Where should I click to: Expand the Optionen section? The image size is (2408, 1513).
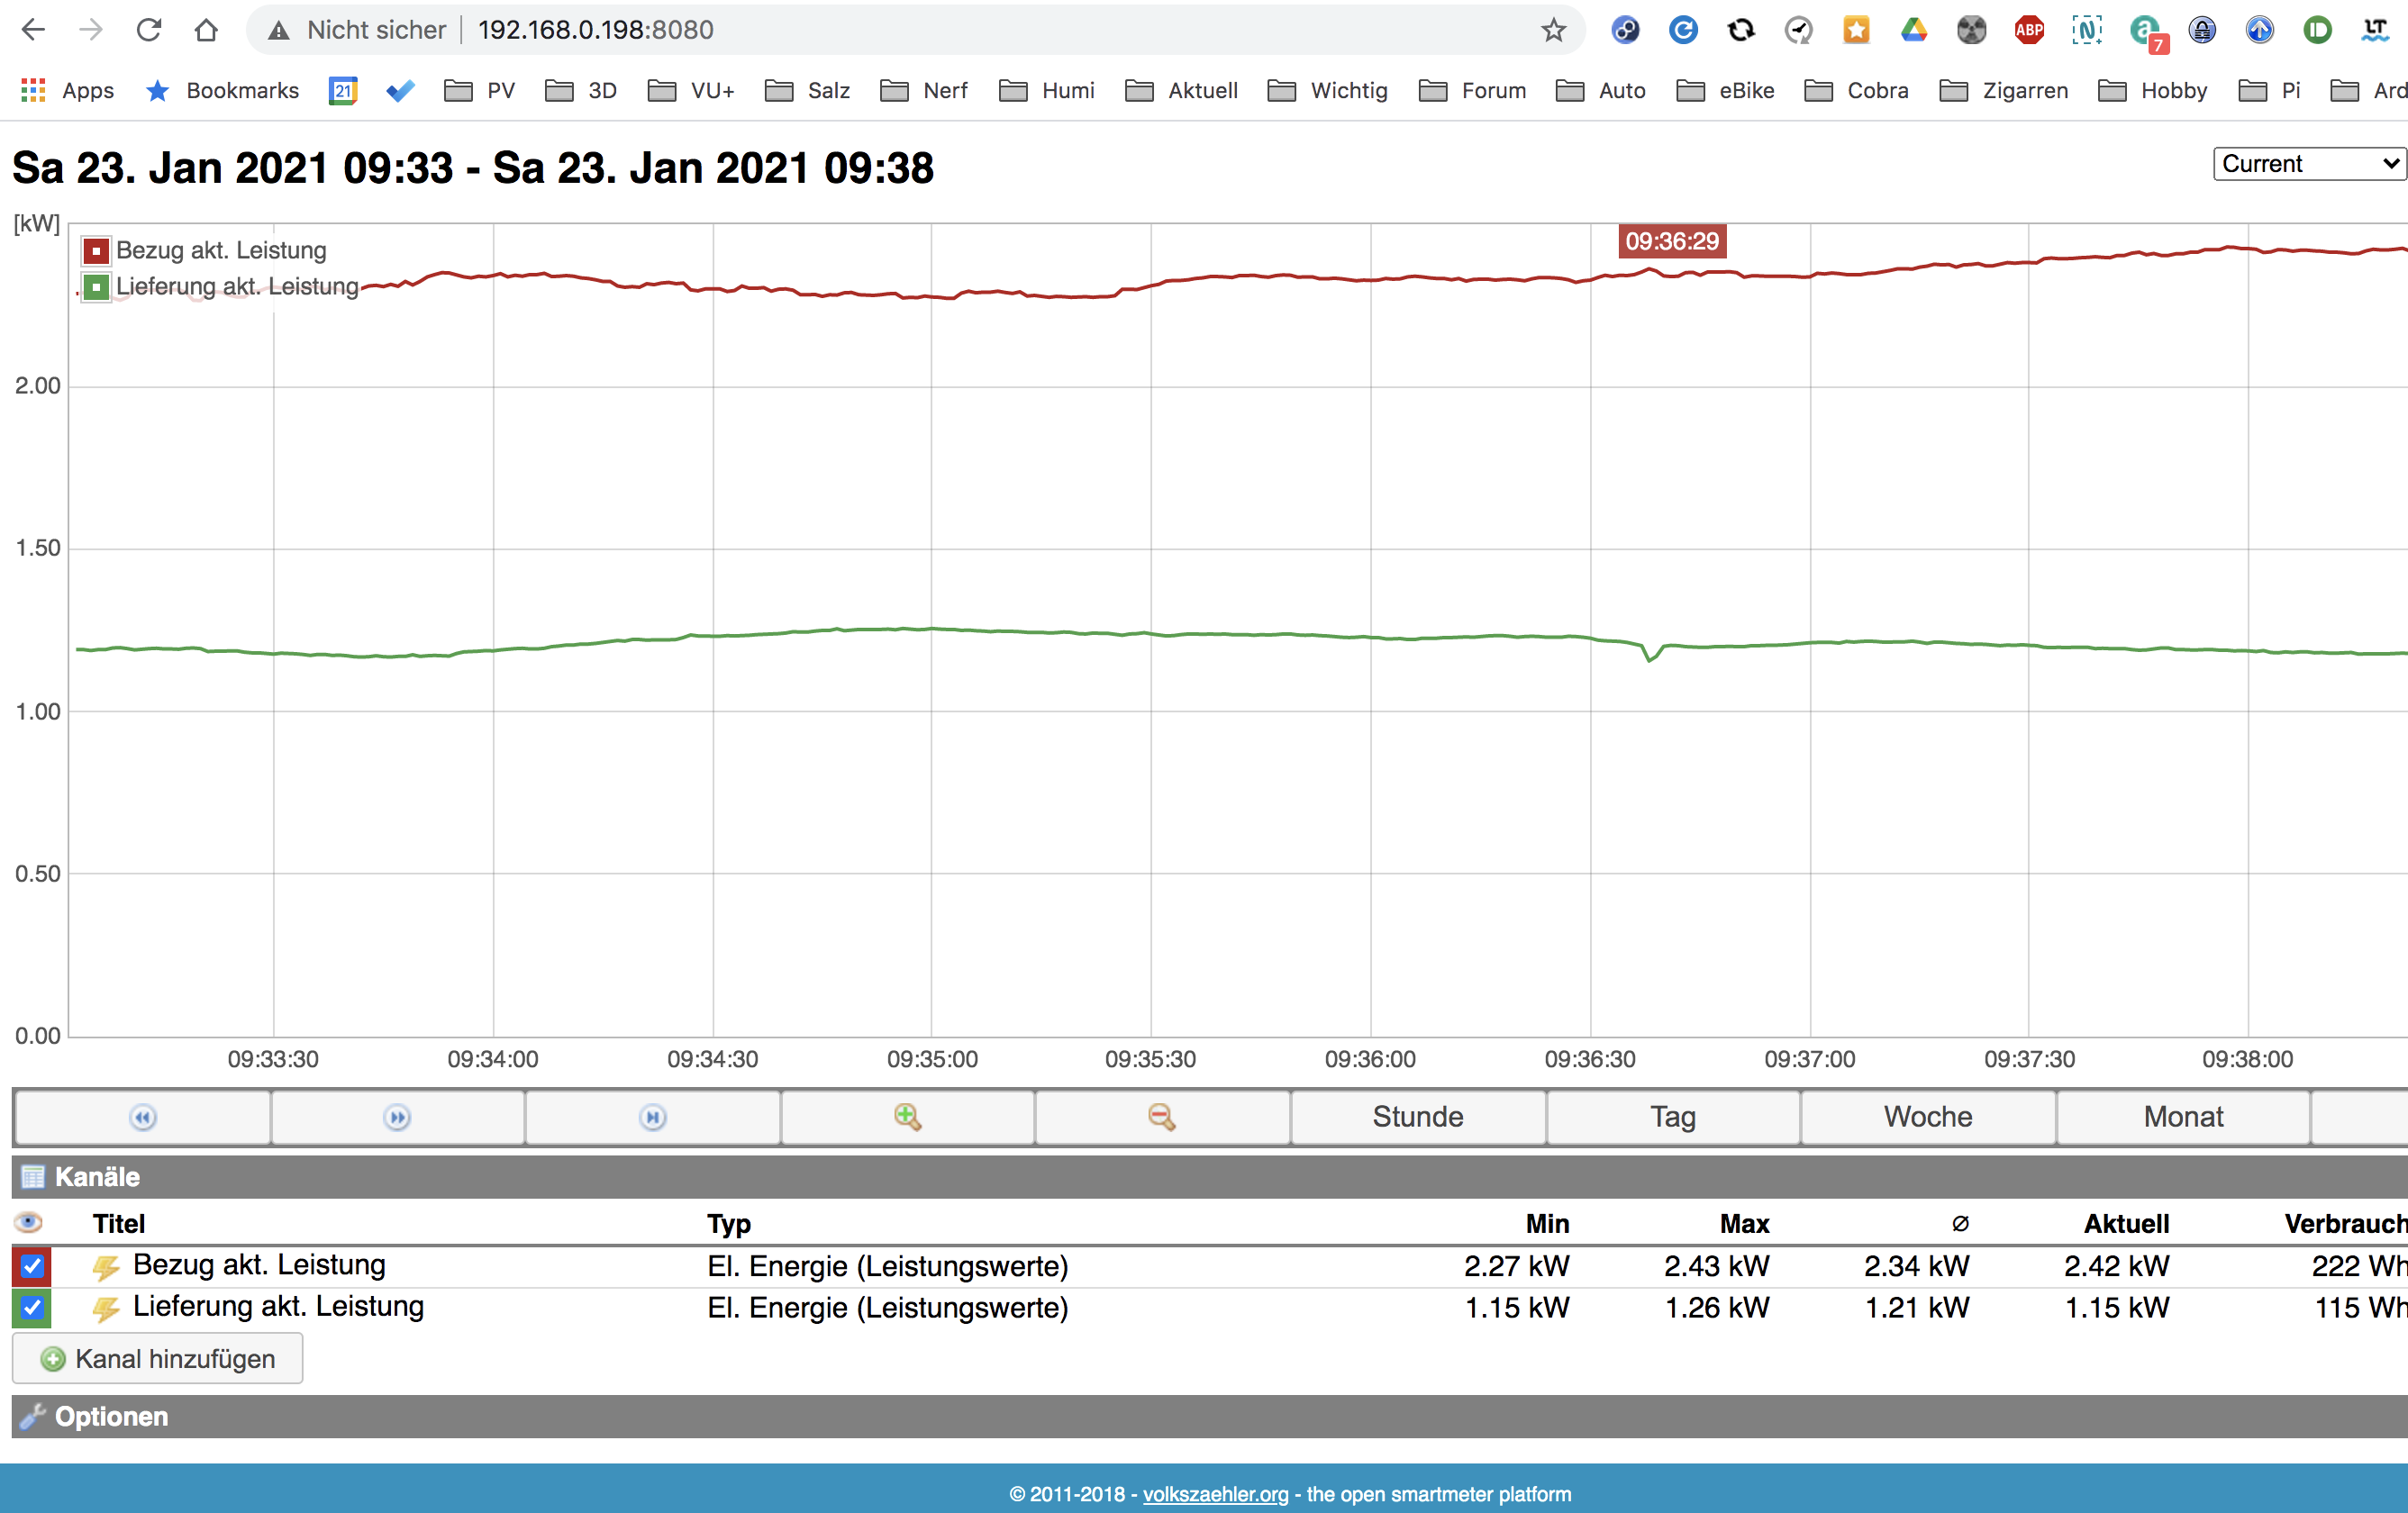1209,1417
